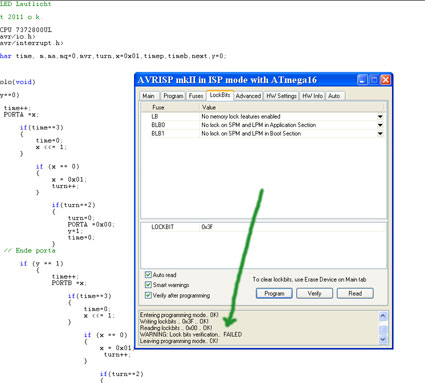Click the 'PORTB =x;' line in code editor
The image size is (425, 383).
69,283
